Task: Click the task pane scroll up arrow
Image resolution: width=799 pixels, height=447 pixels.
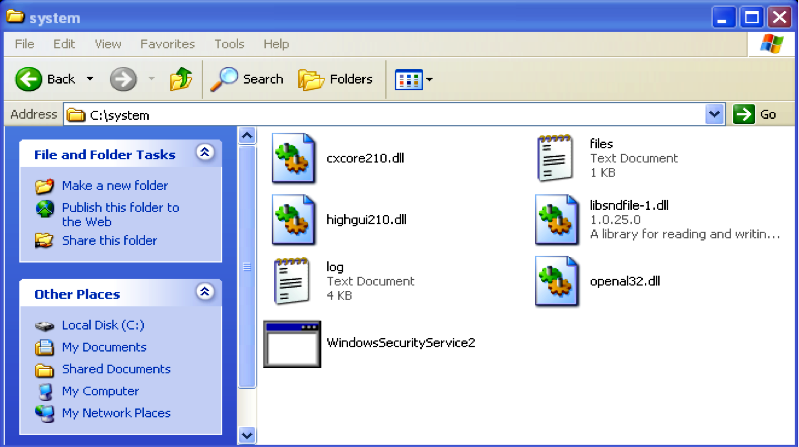Action: pos(247,136)
